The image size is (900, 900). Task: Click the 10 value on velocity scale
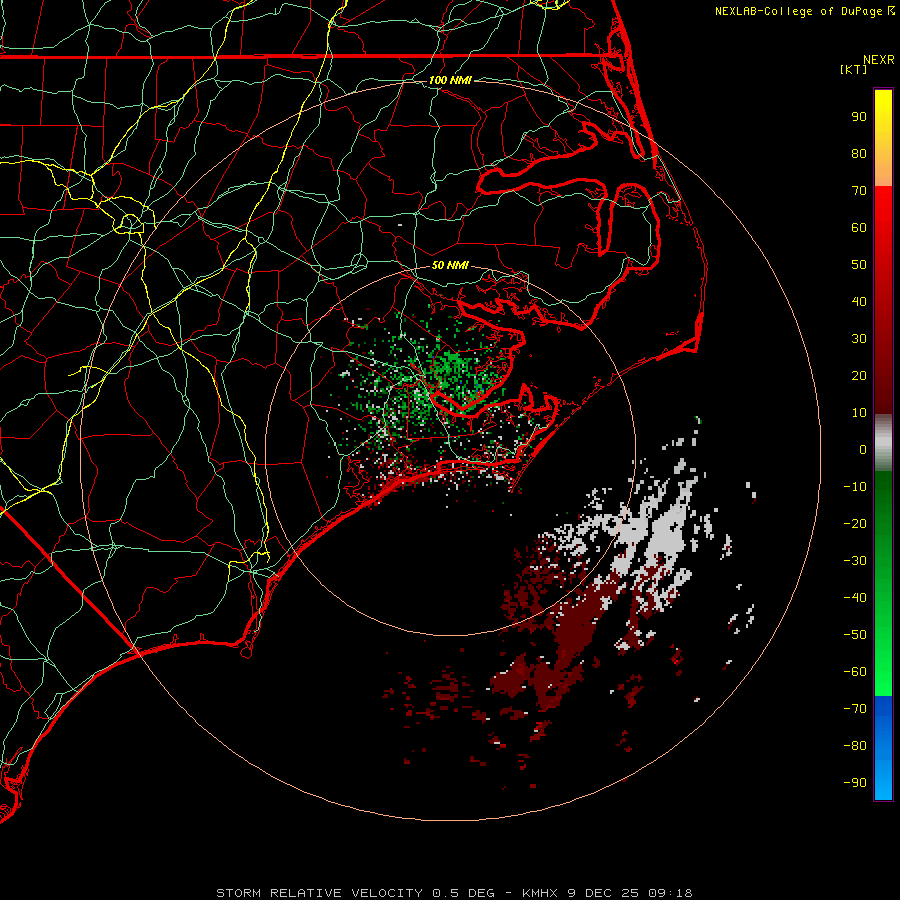pyautogui.click(x=859, y=413)
